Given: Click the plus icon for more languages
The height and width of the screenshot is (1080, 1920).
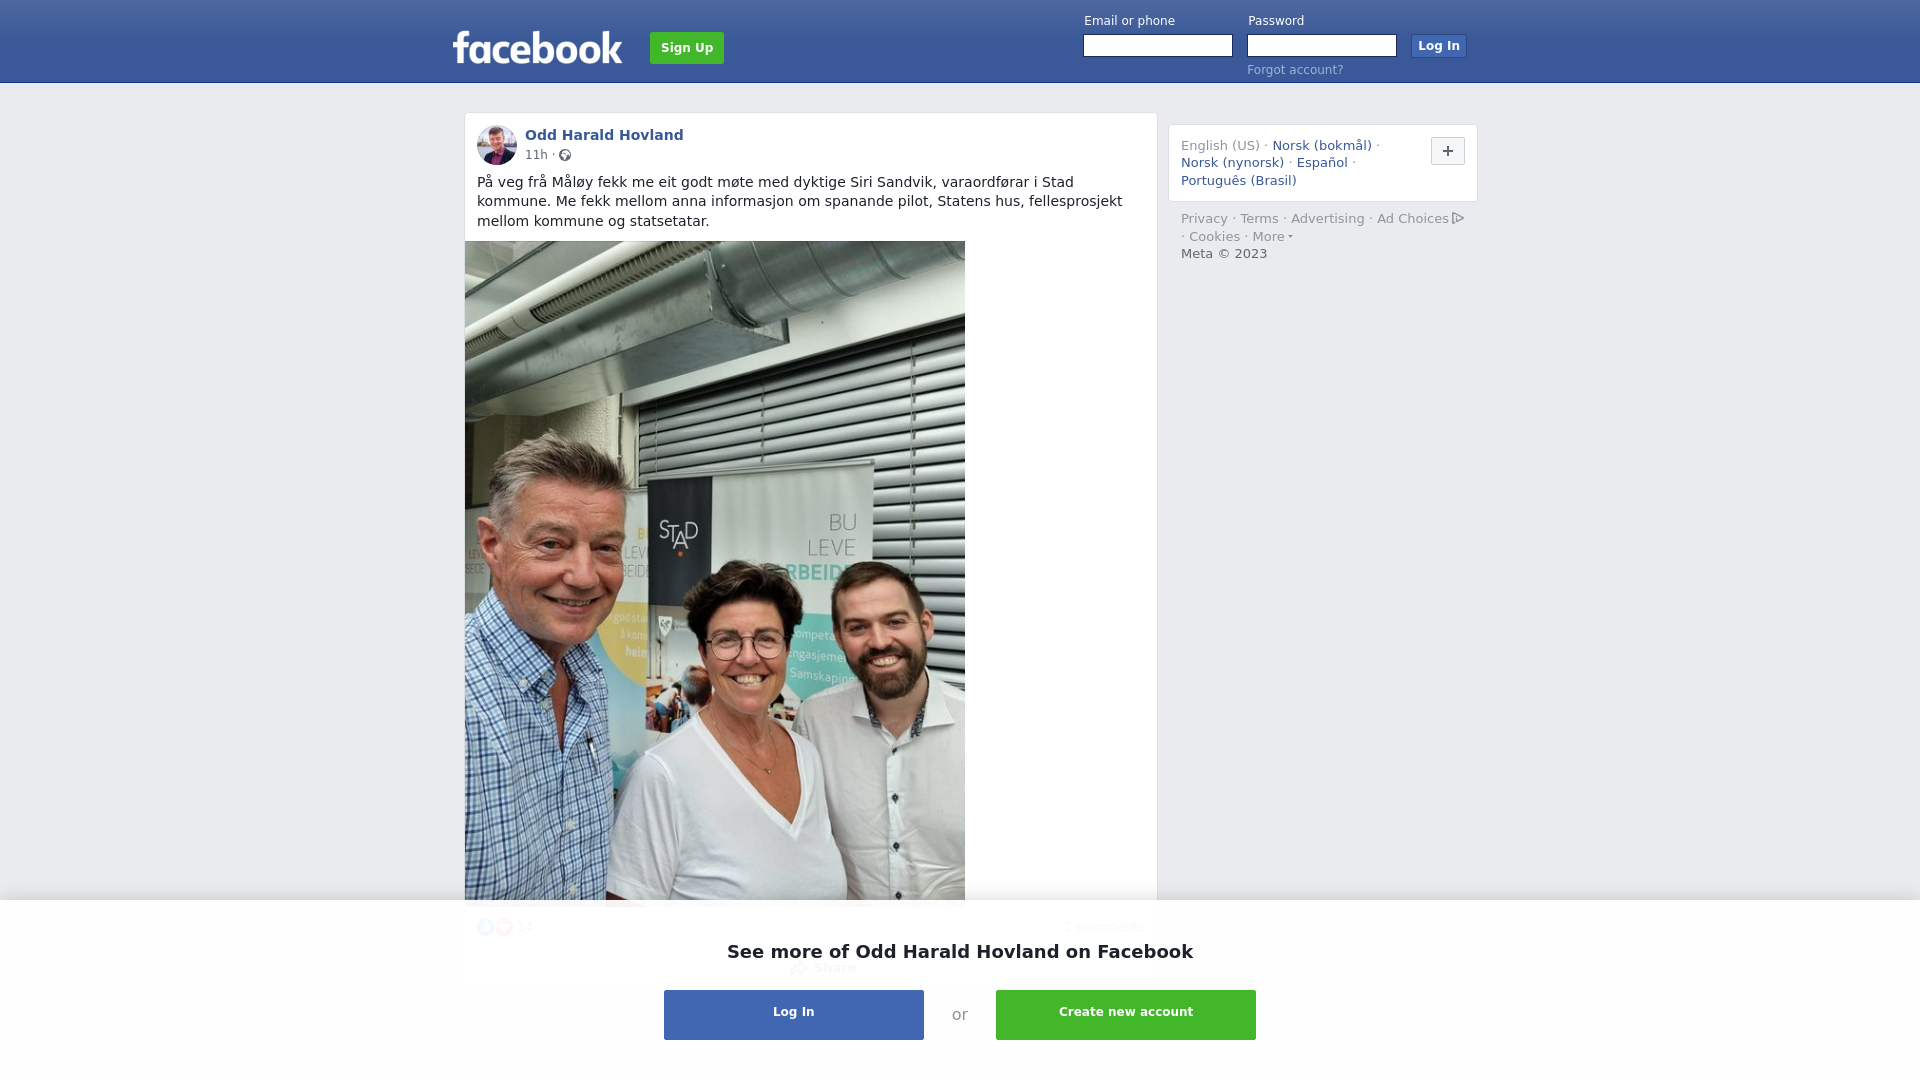Looking at the screenshot, I should pyautogui.click(x=1447, y=151).
